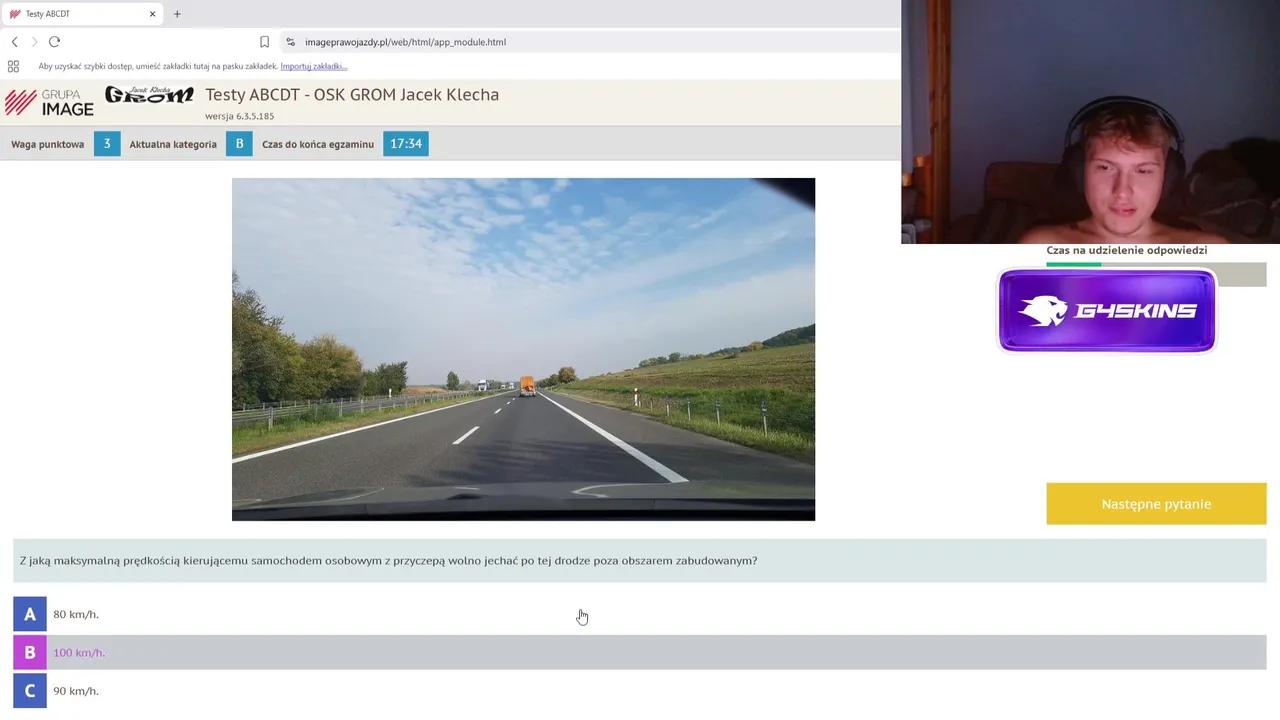The image size is (1280, 720).
Task: Click the Waga punktowa 3 badge
Action: pyautogui.click(x=107, y=144)
